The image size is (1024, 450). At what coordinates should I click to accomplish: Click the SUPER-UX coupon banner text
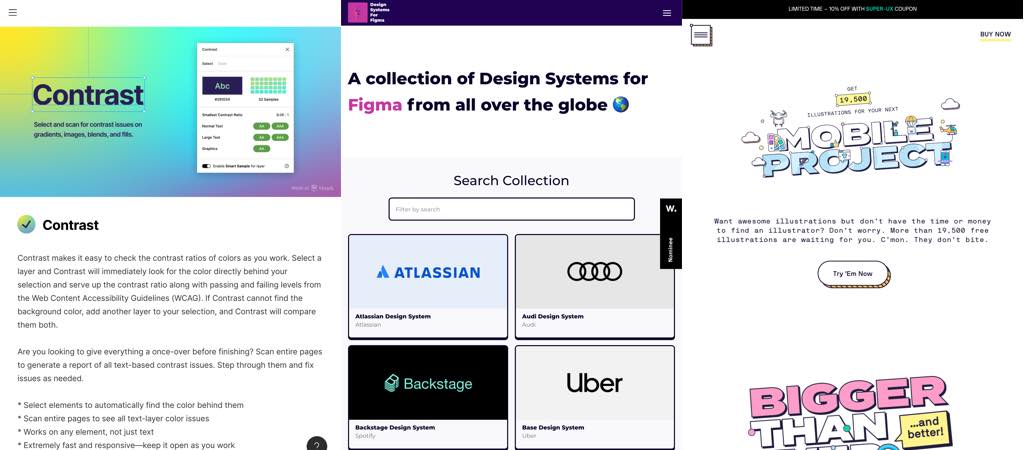852,9
